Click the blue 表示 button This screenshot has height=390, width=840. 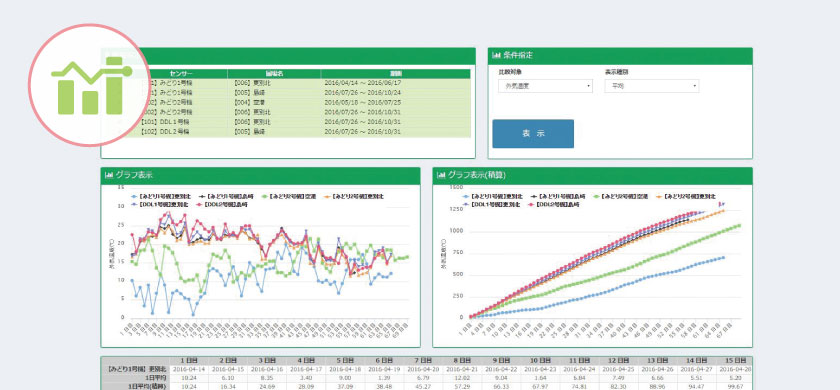point(533,133)
